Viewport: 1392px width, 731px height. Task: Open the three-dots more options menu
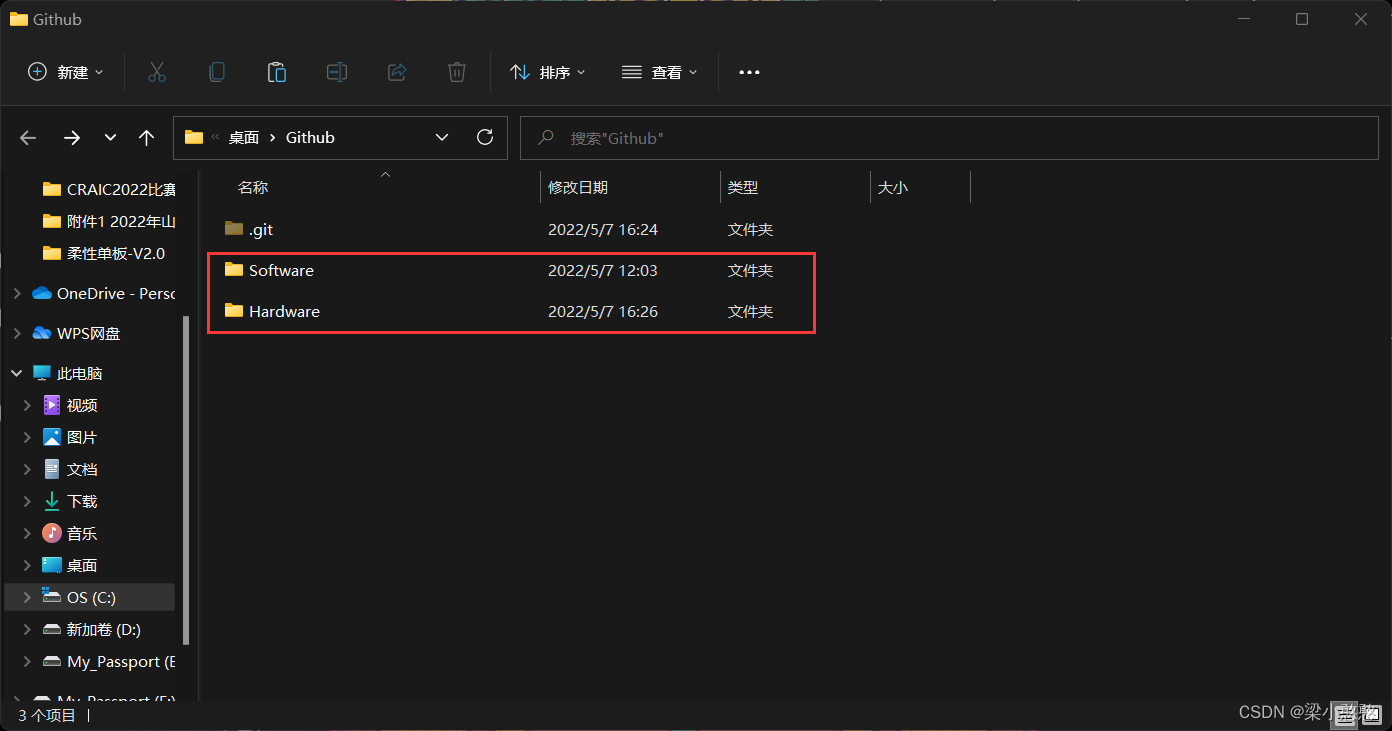click(x=749, y=72)
